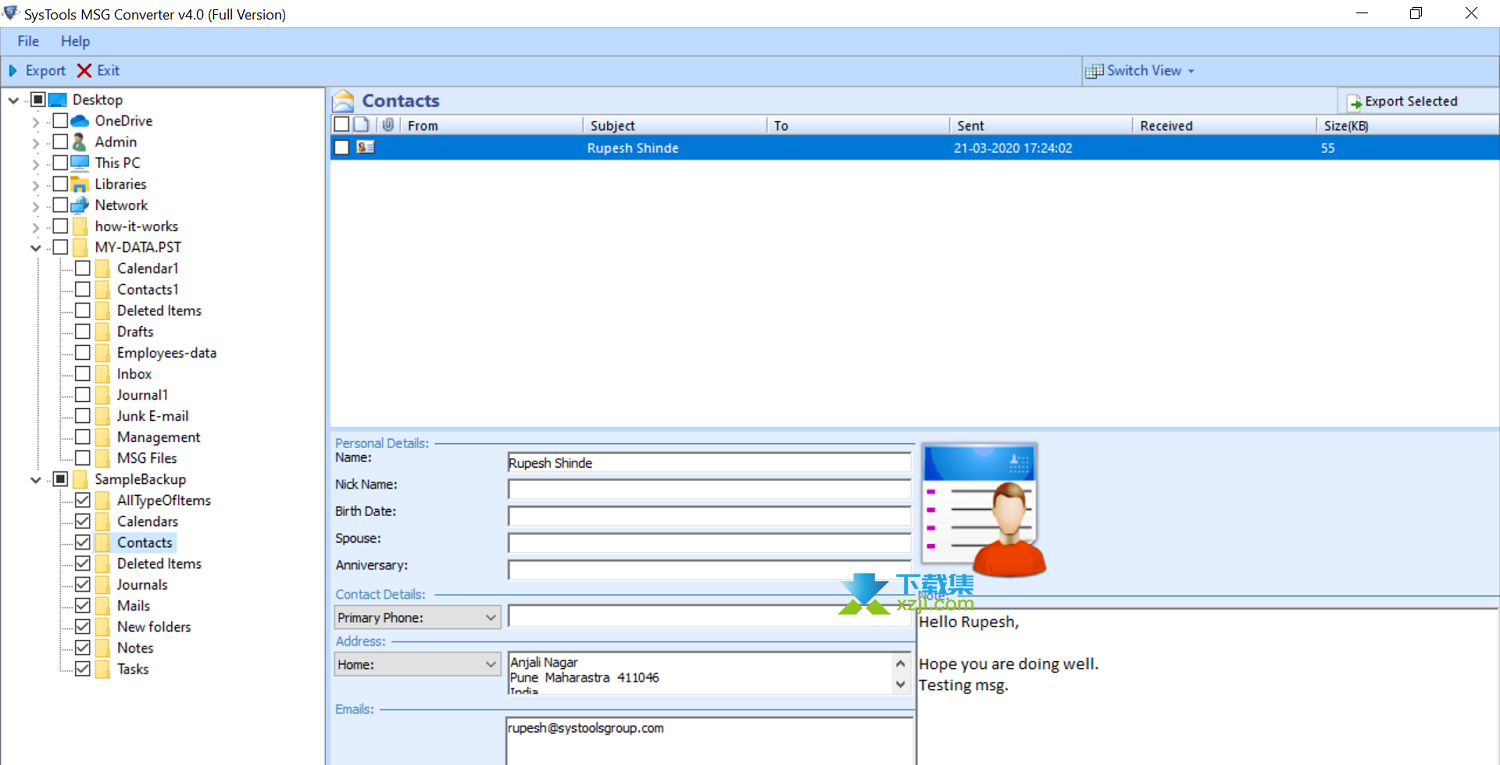The width and height of the screenshot is (1500, 765).
Task: Uncheck the Calendars folder checkbox
Action: tap(83, 521)
